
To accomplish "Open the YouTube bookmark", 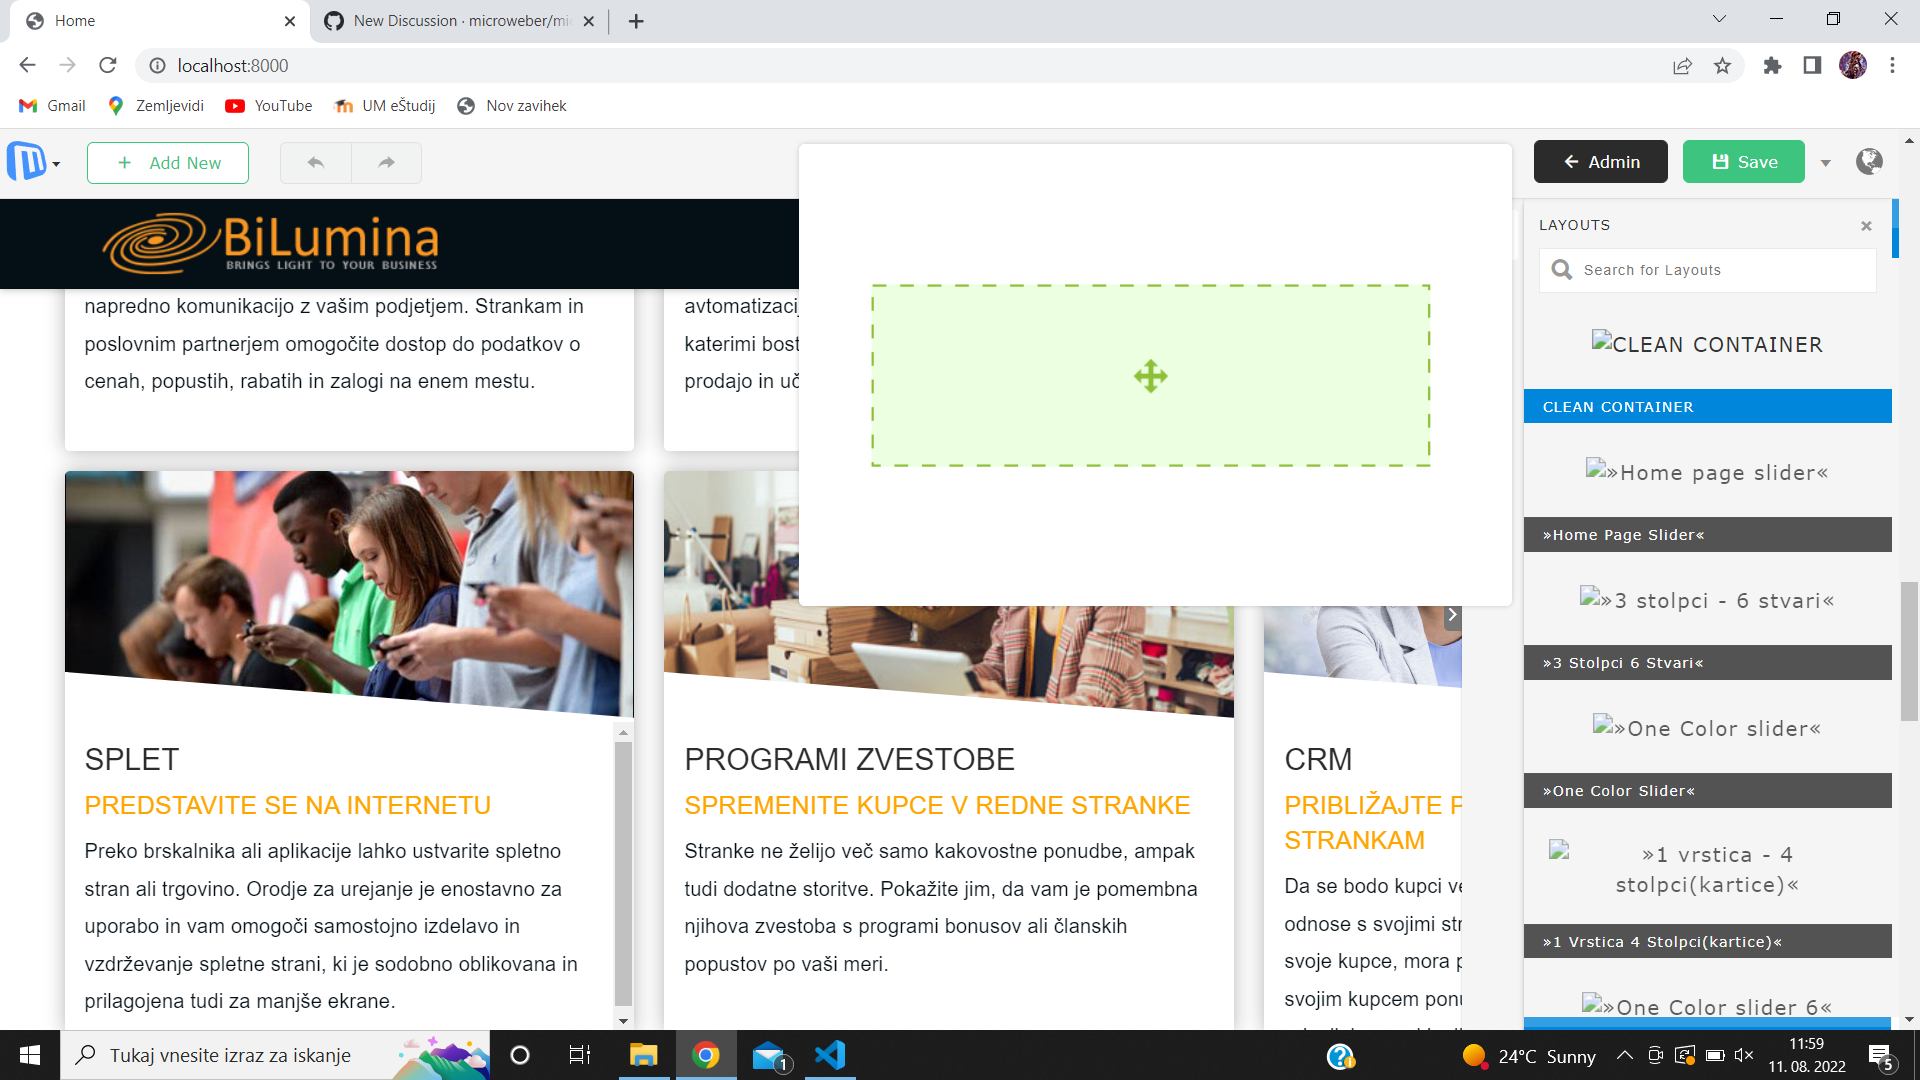I will pos(269,106).
